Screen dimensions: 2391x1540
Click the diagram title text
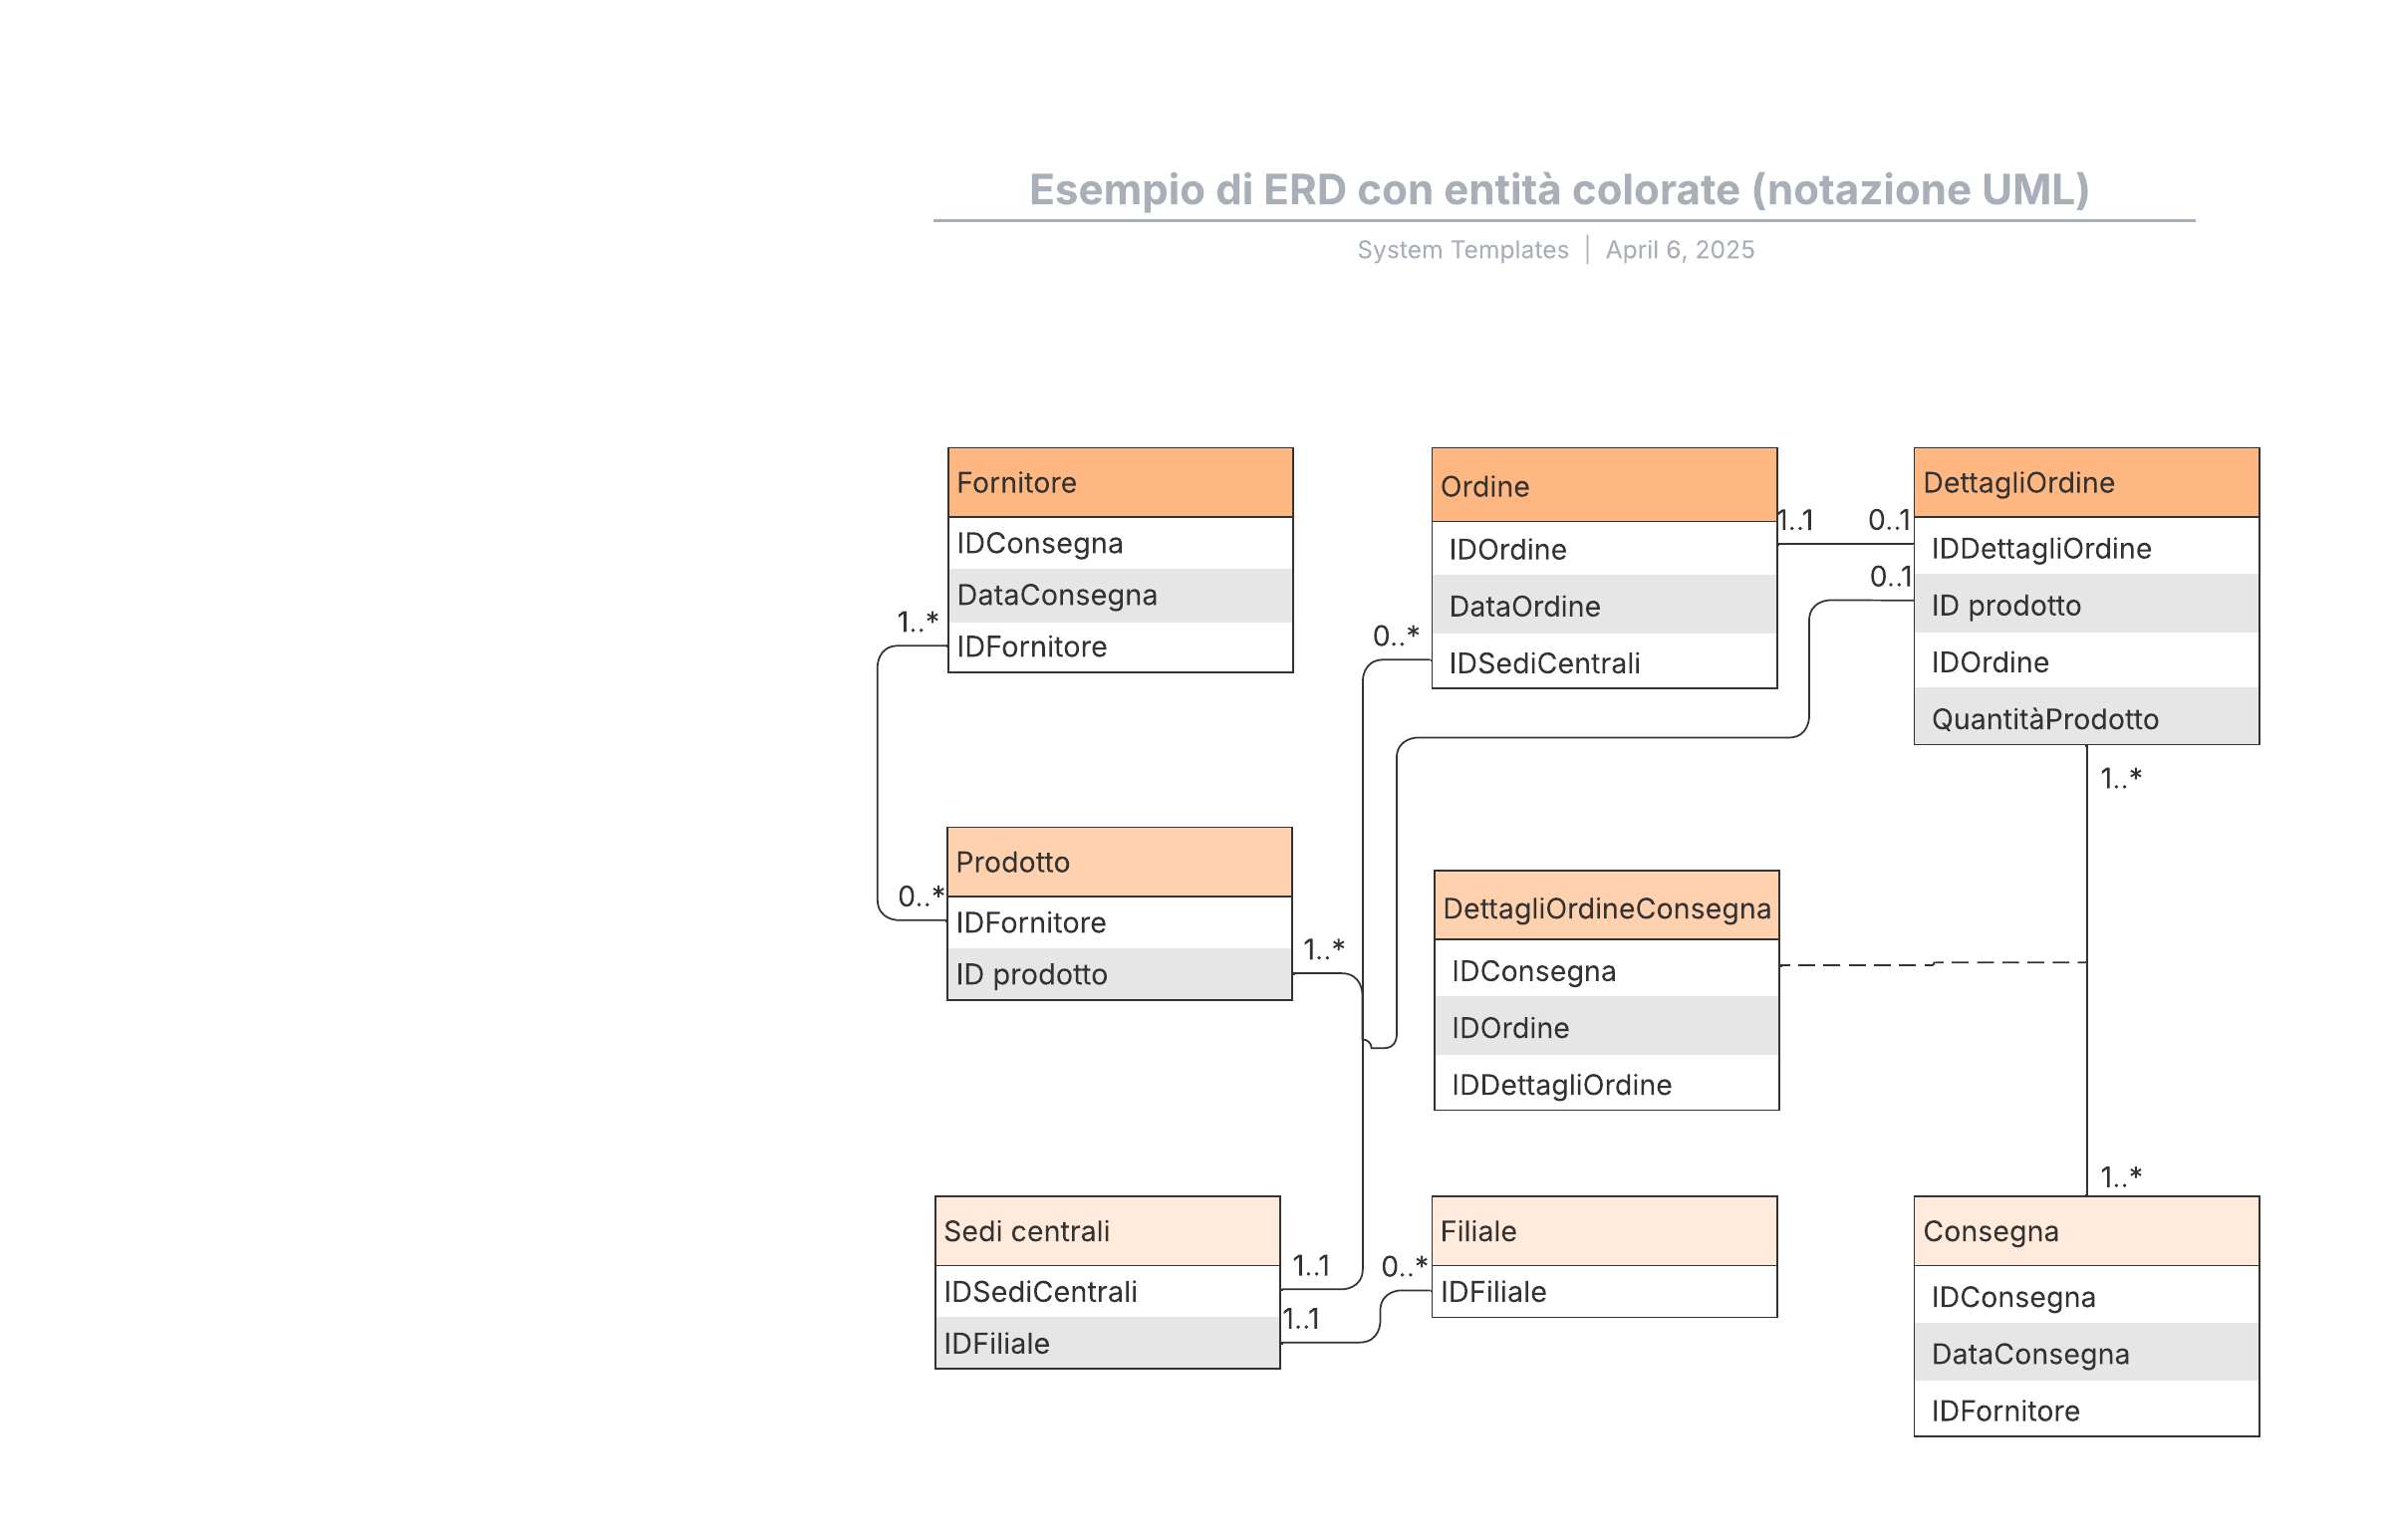coord(1558,189)
